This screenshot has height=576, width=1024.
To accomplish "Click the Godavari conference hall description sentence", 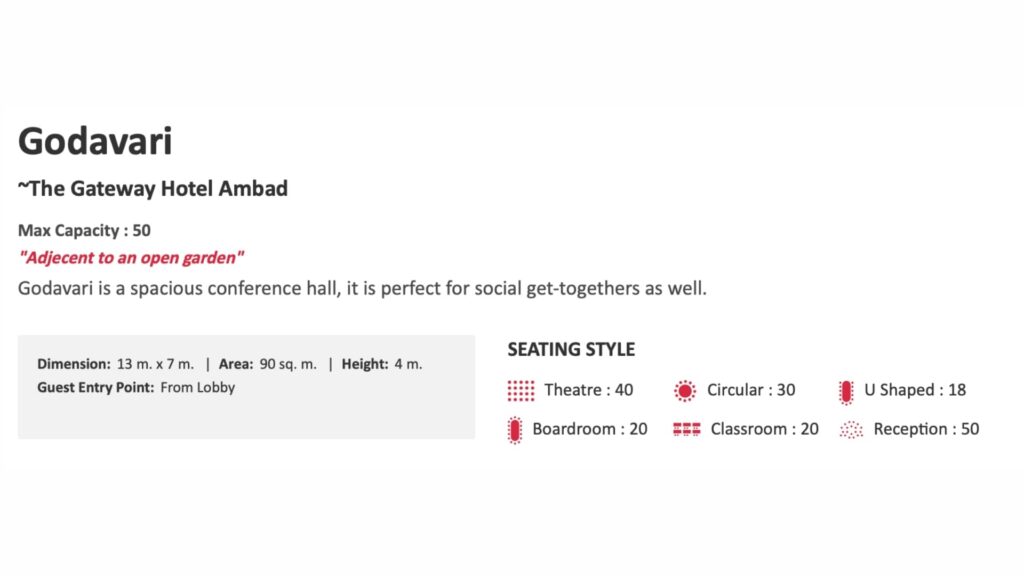I will [362, 289].
